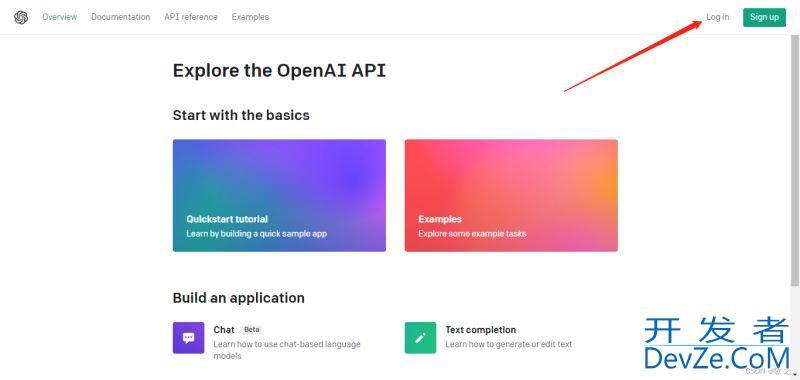
Task: Click the green Sign up button
Action: pos(764,17)
